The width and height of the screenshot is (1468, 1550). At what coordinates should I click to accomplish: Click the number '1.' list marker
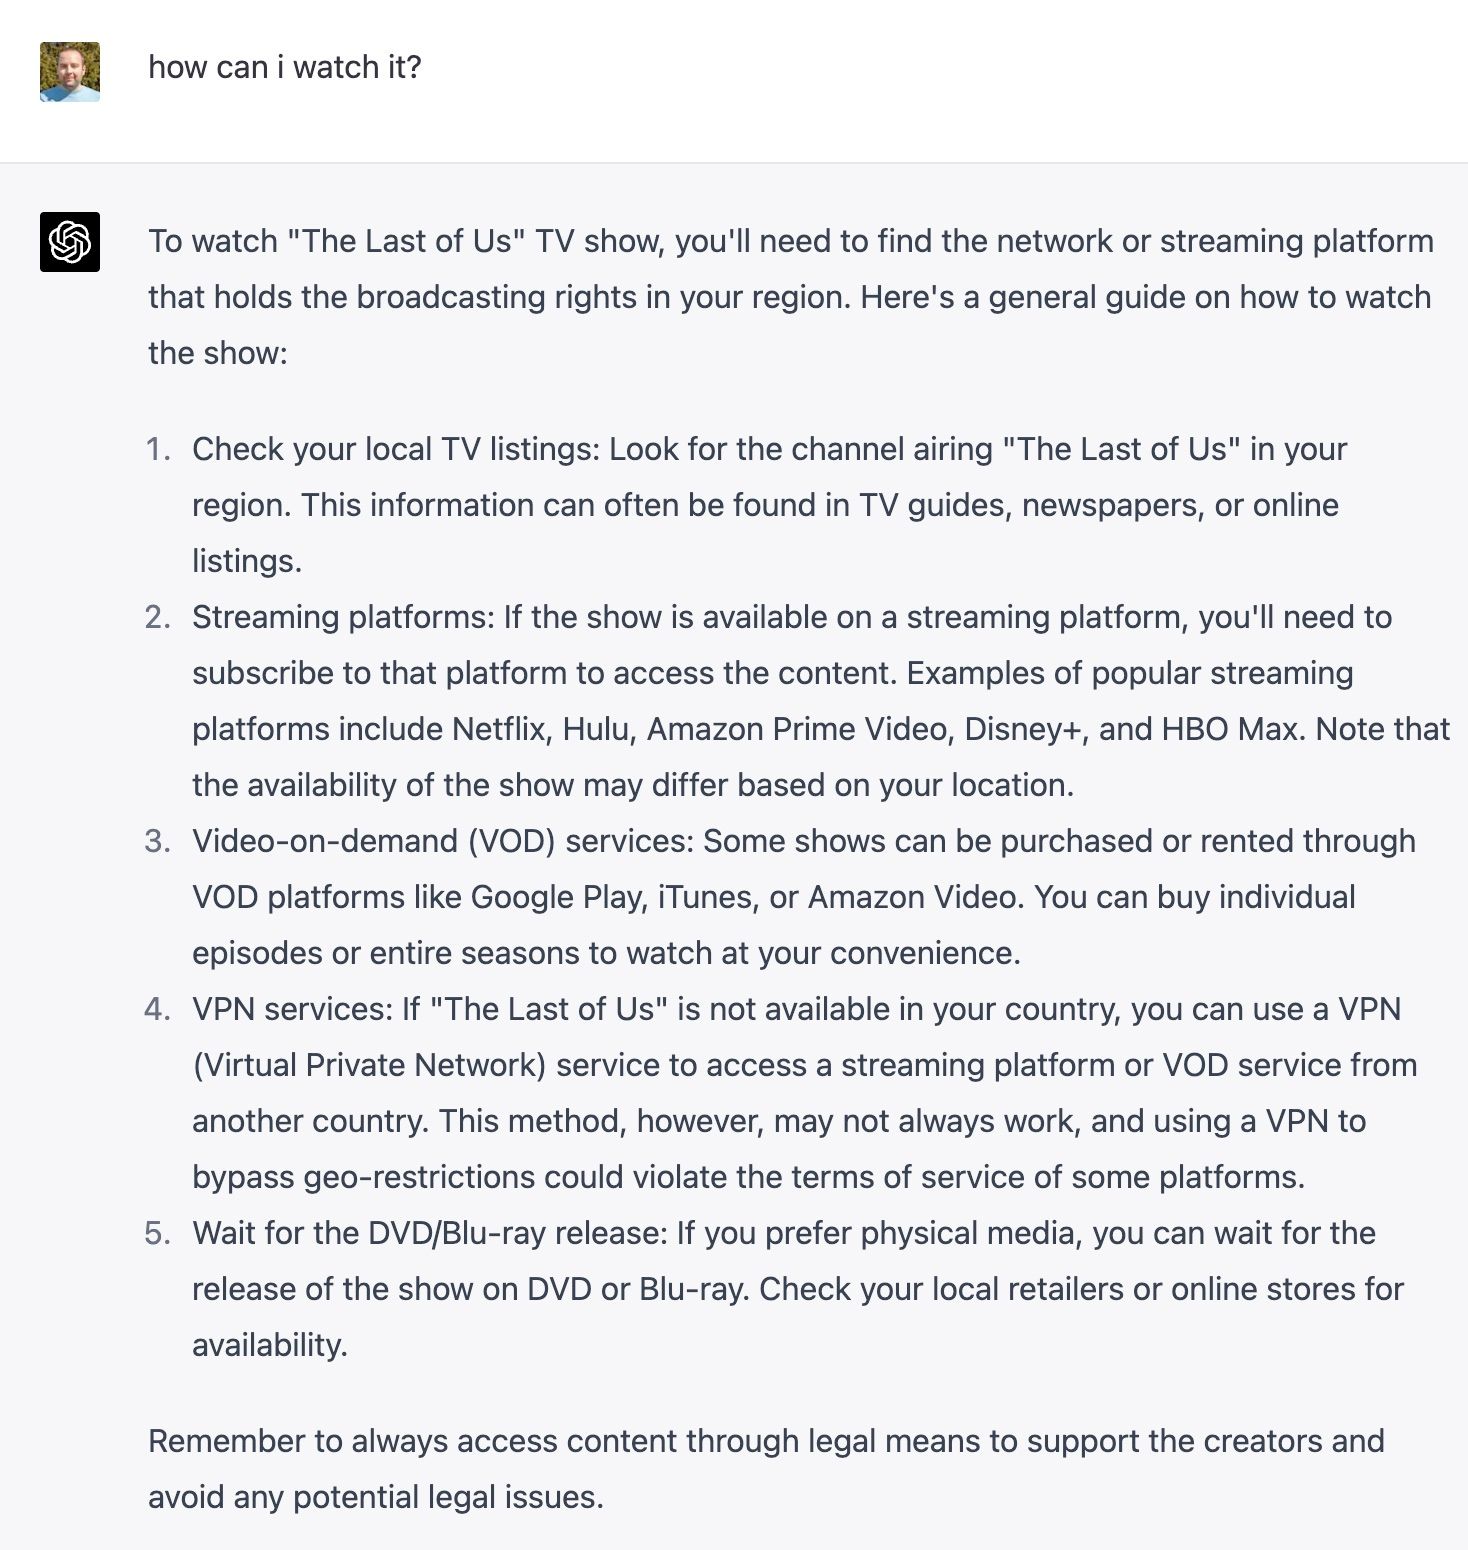click(x=158, y=449)
